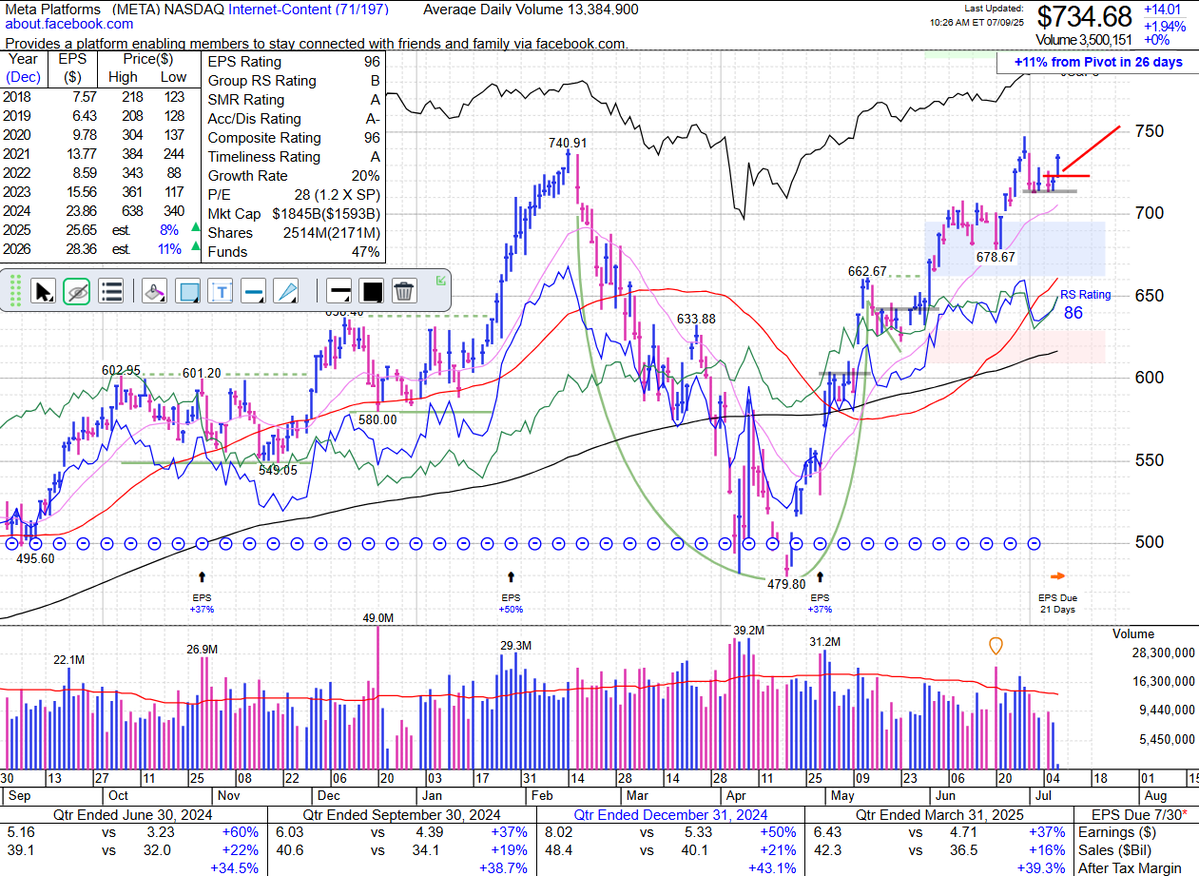The width and height of the screenshot is (1199, 876).
Task: Toggle the hide drawings eye icon
Action: pyautogui.click(x=76, y=291)
